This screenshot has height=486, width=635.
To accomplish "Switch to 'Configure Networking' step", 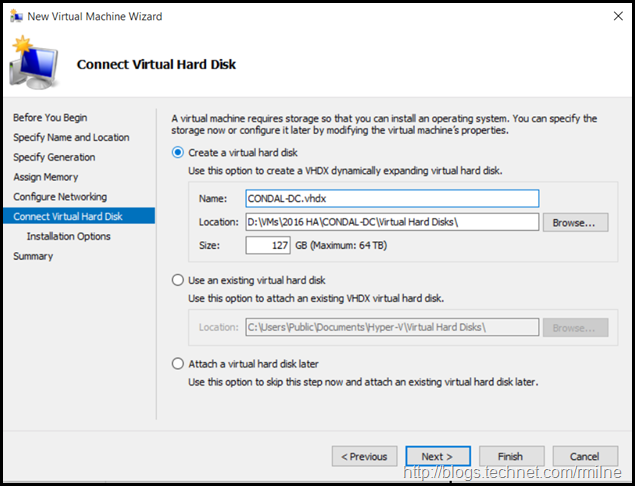I will pos(60,197).
